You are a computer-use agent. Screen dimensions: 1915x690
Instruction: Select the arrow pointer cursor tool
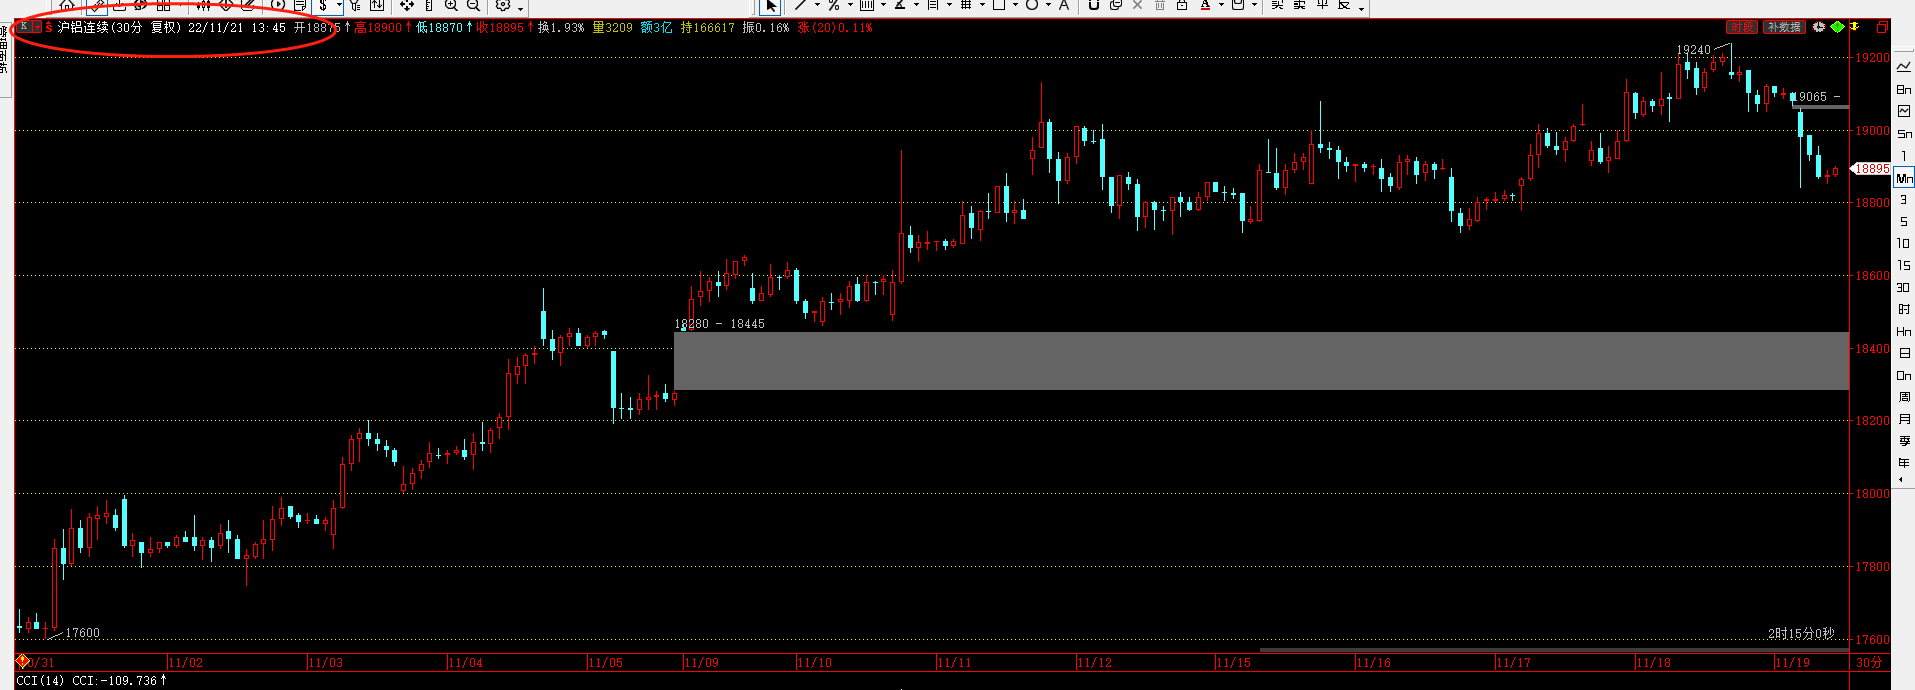tap(770, 6)
